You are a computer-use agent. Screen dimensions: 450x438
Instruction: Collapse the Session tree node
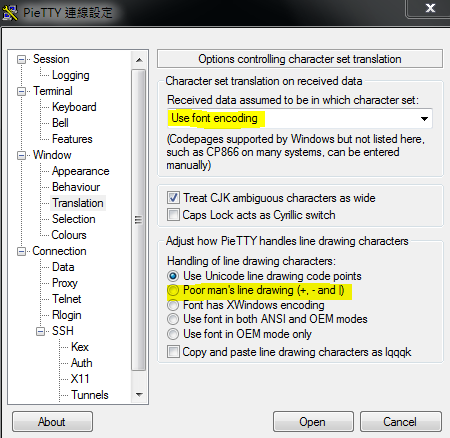[21, 60]
